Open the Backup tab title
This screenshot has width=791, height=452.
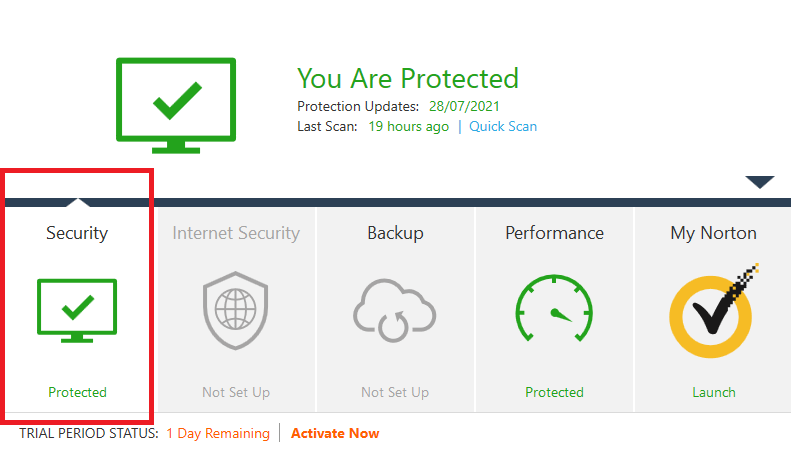(396, 233)
